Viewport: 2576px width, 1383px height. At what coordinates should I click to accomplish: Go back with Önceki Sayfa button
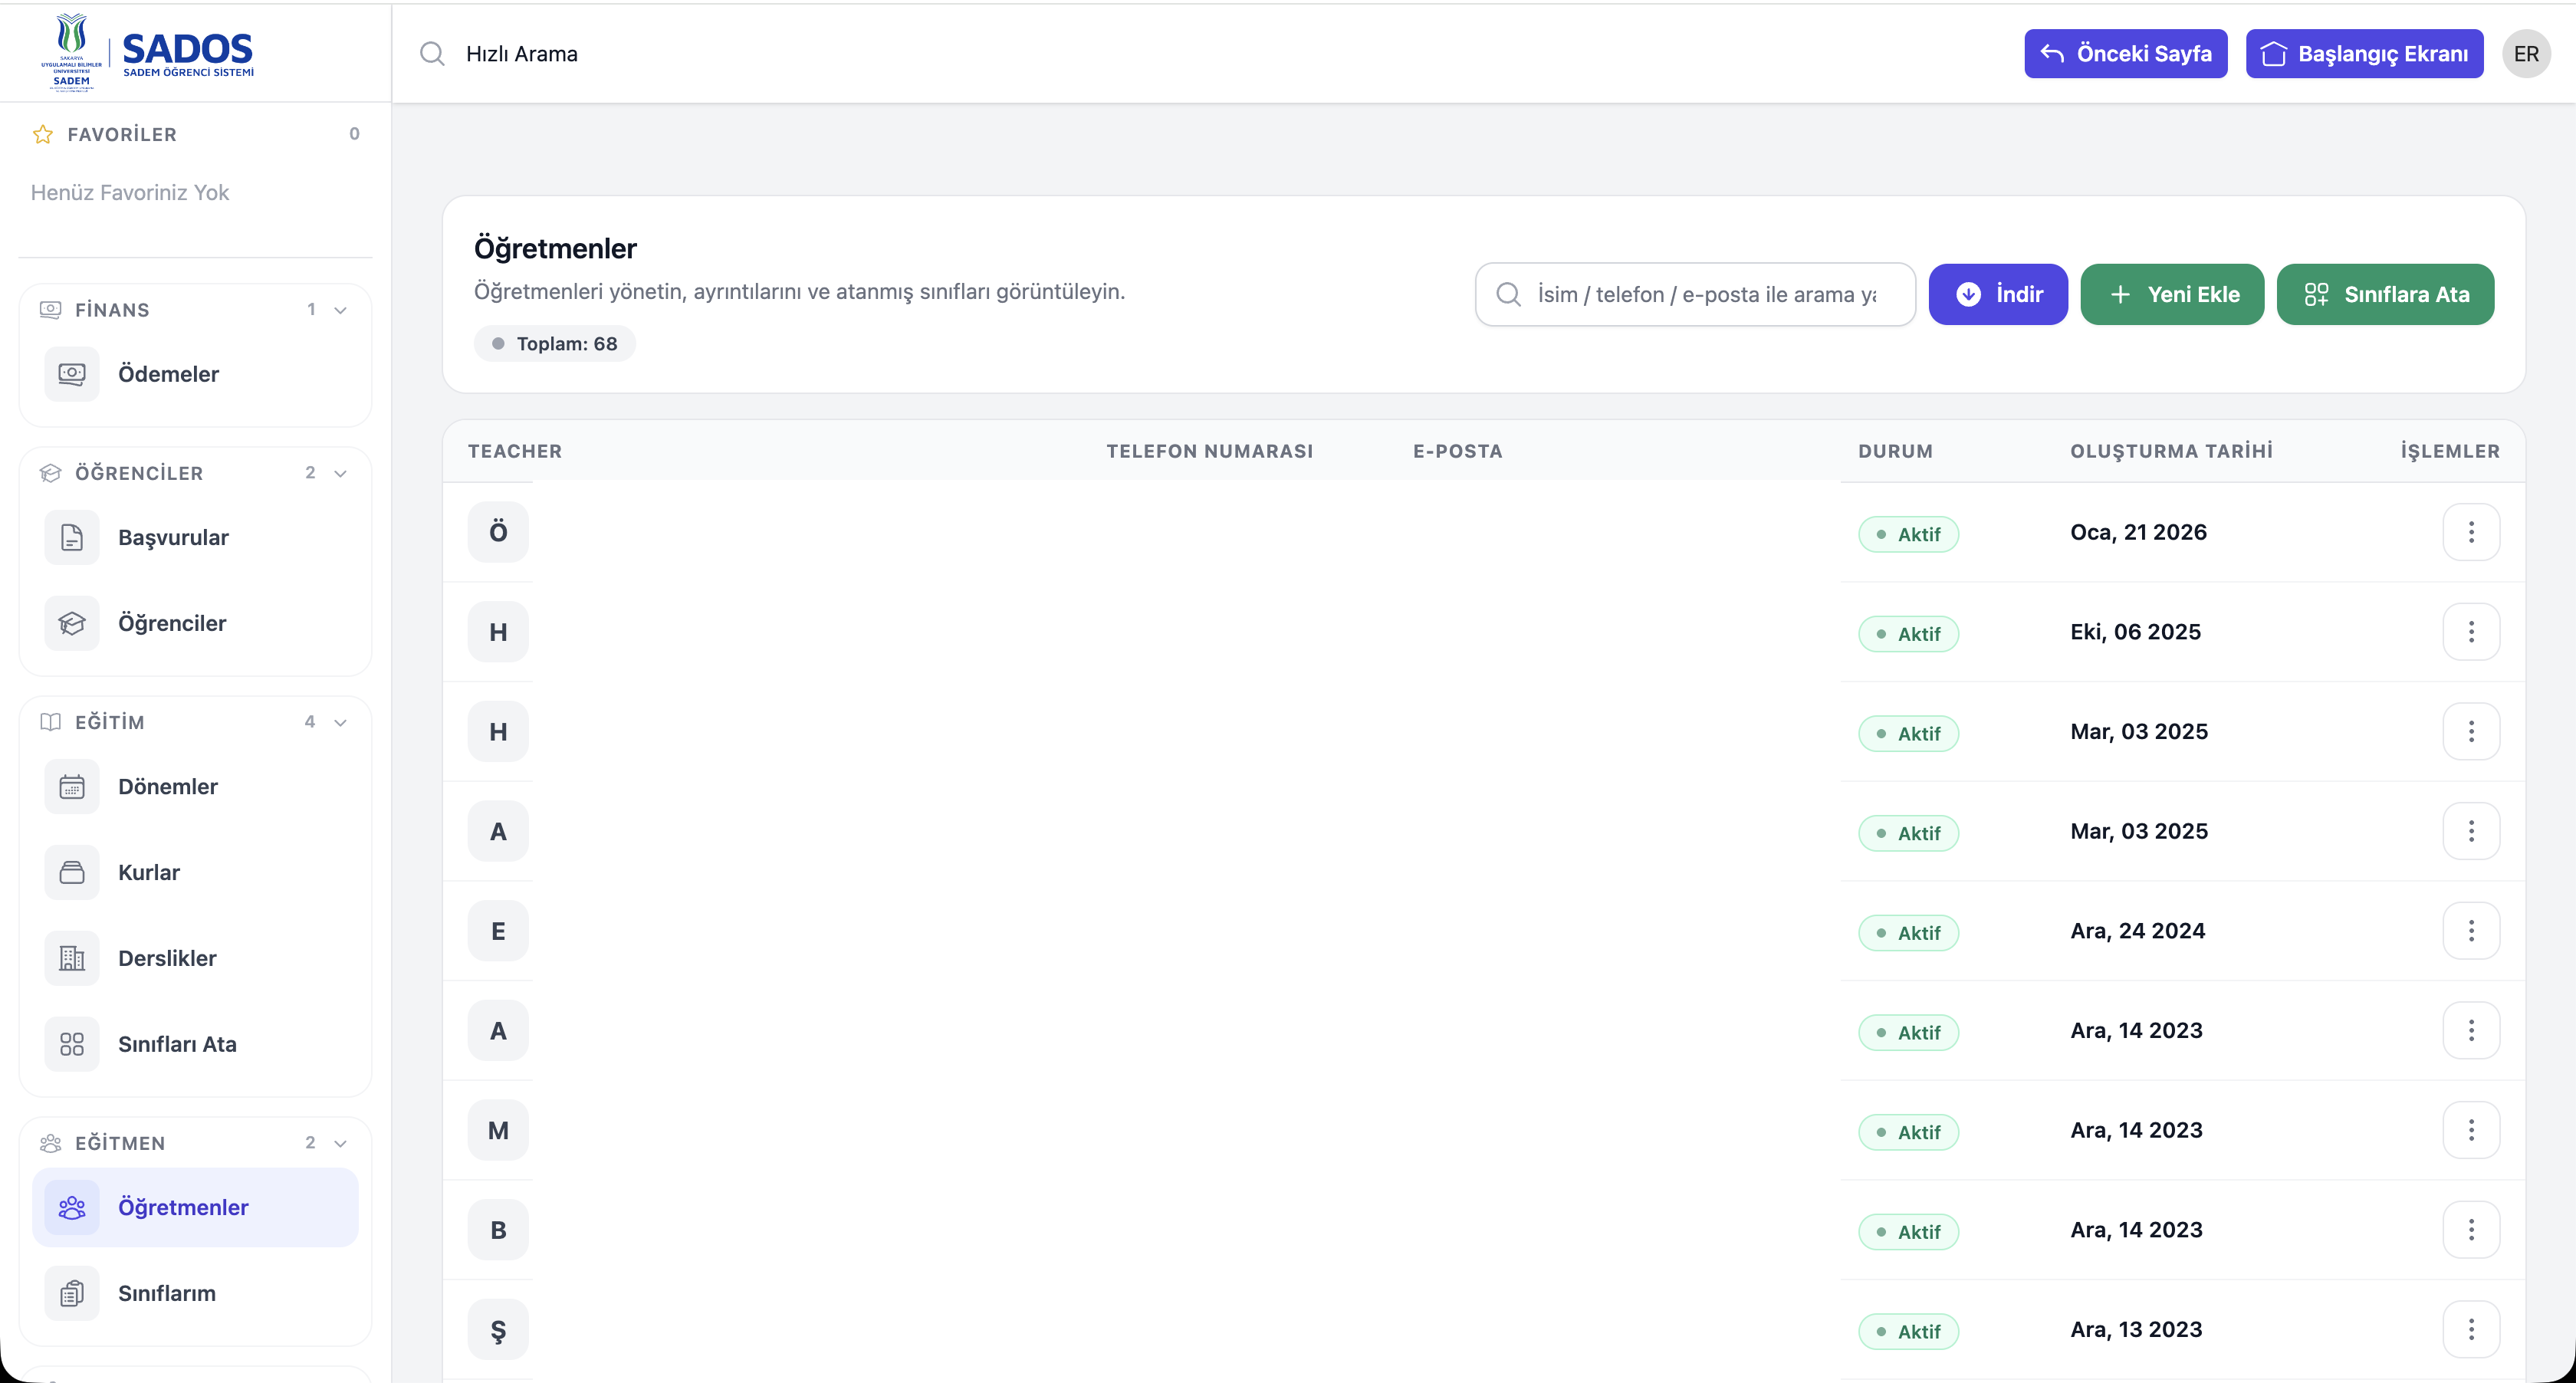(x=2125, y=54)
